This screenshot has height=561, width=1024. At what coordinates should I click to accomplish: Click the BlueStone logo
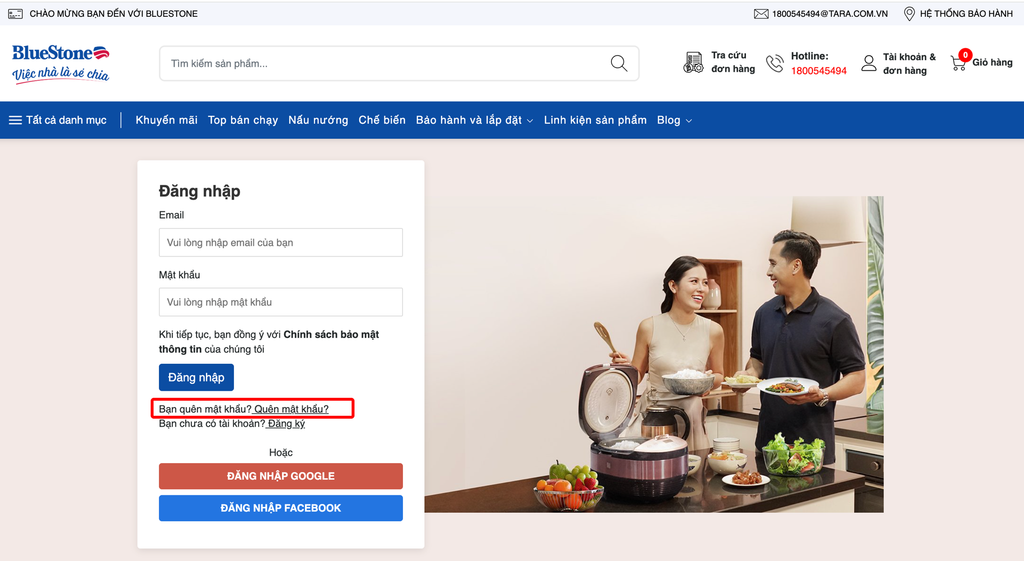tap(60, 62)
